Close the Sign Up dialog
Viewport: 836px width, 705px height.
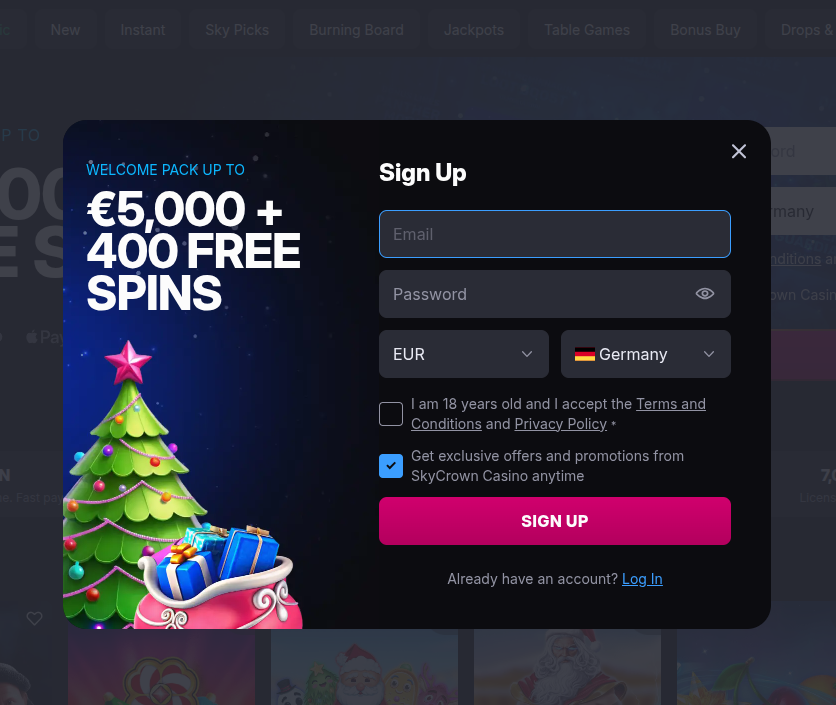click(738, 151)
